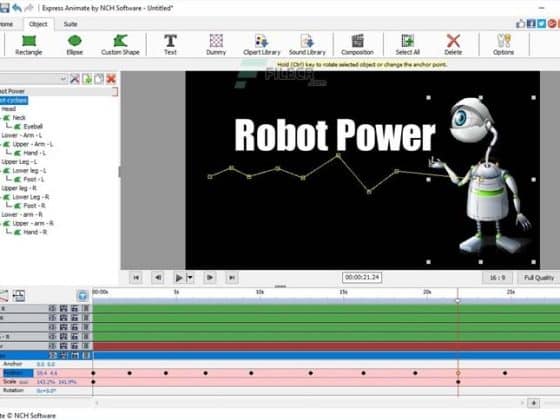The height and width of the screenshot is (420, 560).
Task: Select the 'Foot - R' tree item
Action: pos(35,206)
